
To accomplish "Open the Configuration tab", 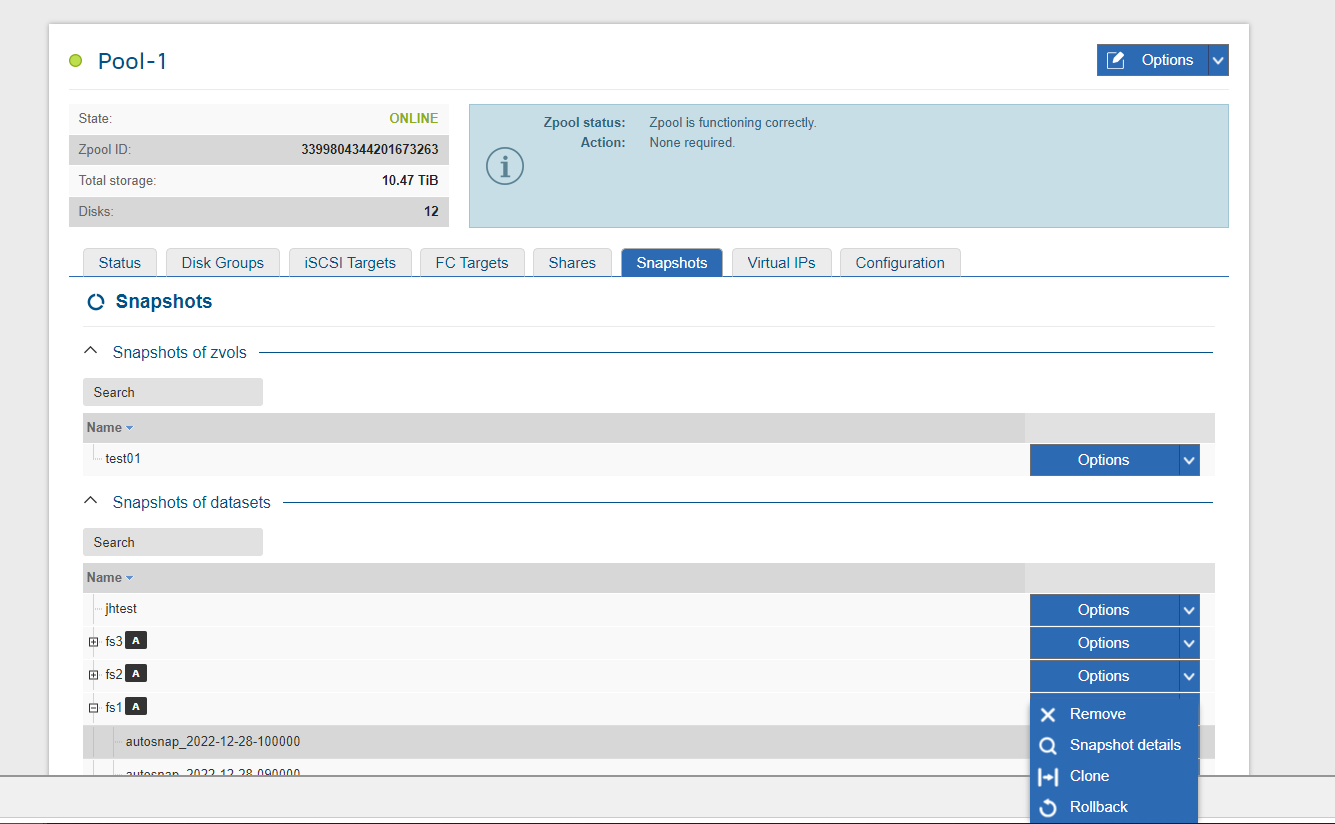I will 900,263.
